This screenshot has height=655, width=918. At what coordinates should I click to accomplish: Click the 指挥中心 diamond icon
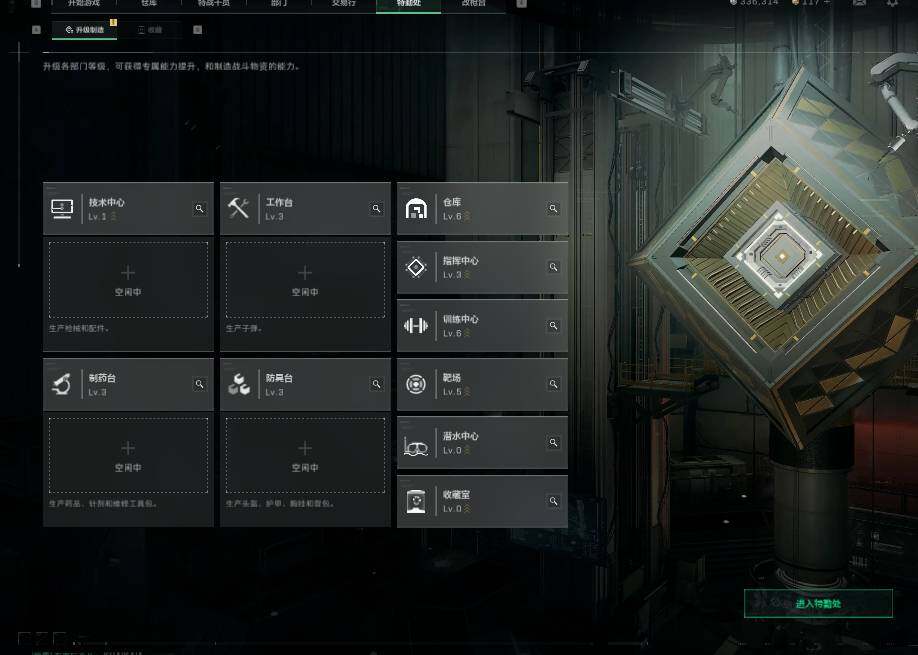pos(416,267)
